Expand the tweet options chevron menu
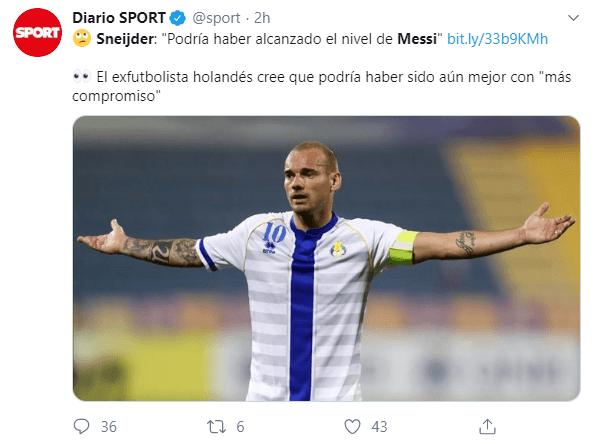This screenshot has height=444, width=594. [573, 18]
